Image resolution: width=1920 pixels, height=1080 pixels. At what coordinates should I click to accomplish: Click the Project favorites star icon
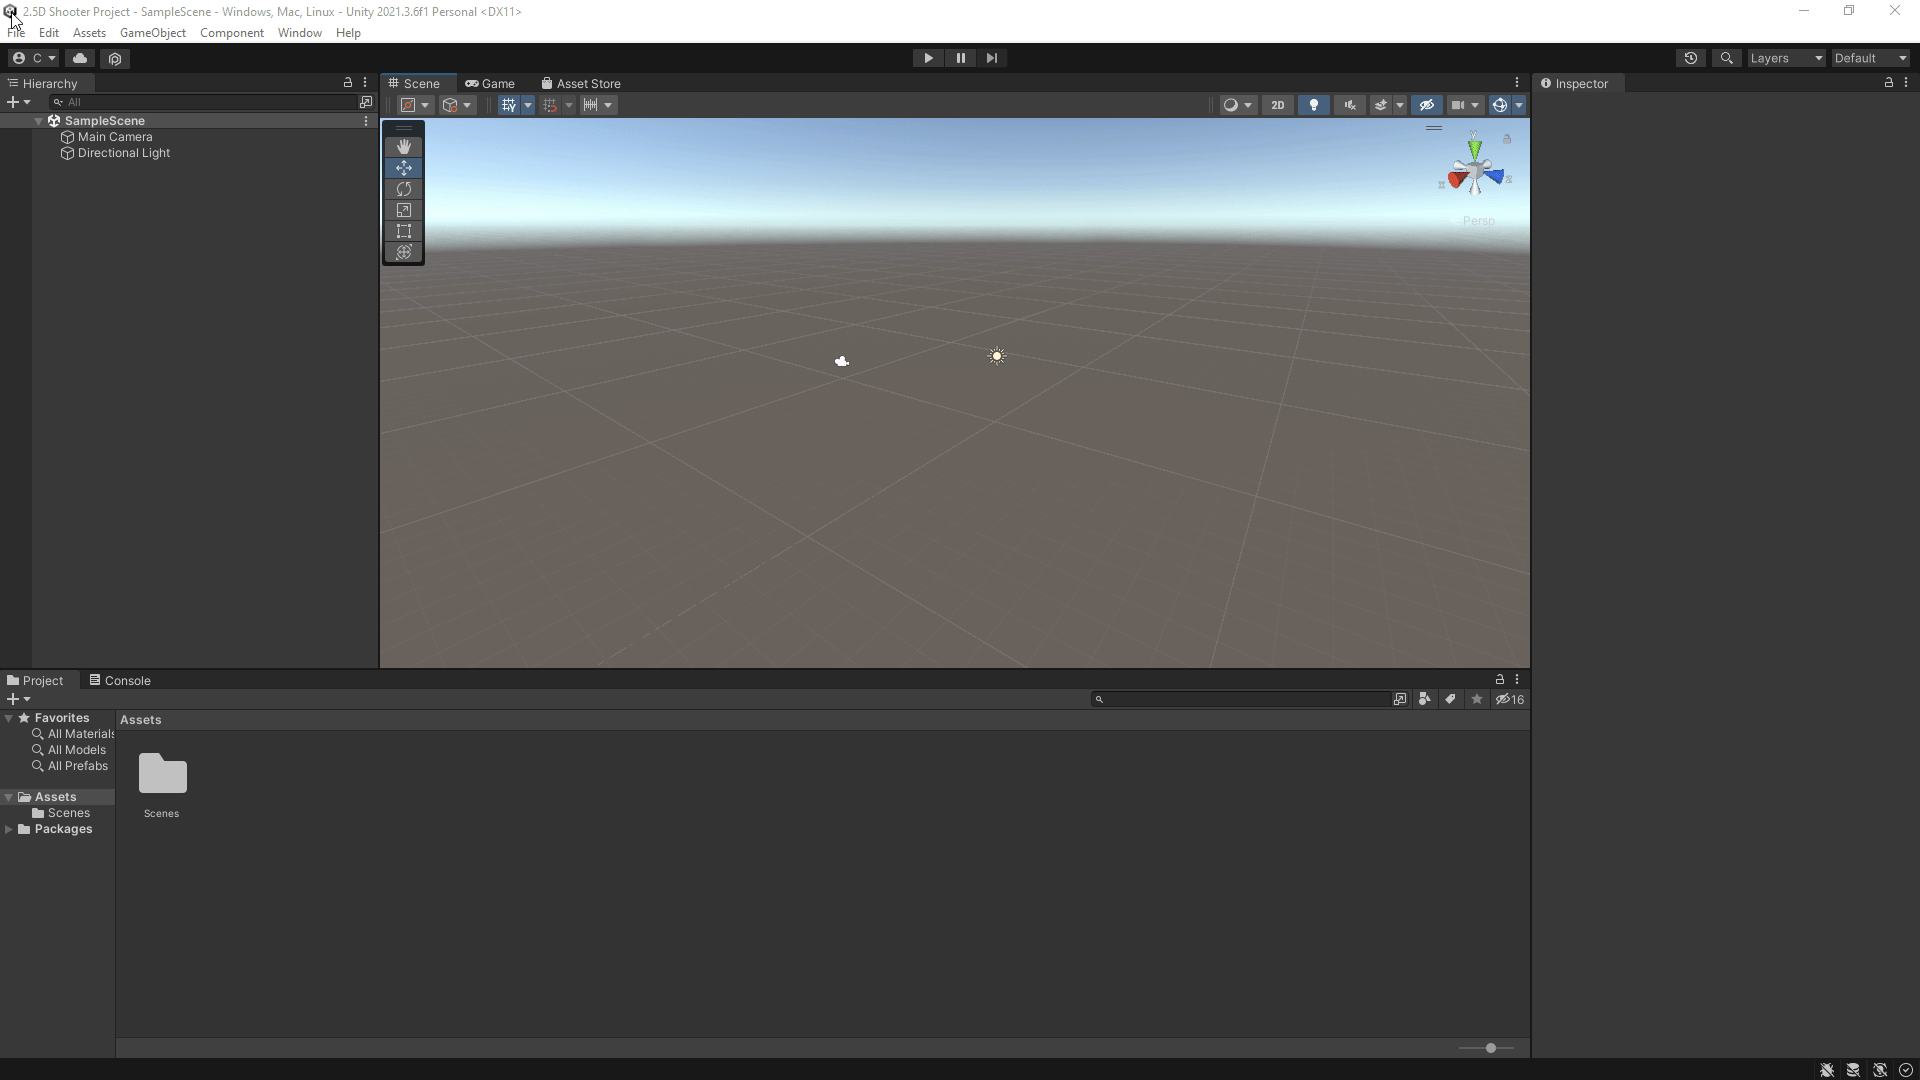[x=1477, y=699]
